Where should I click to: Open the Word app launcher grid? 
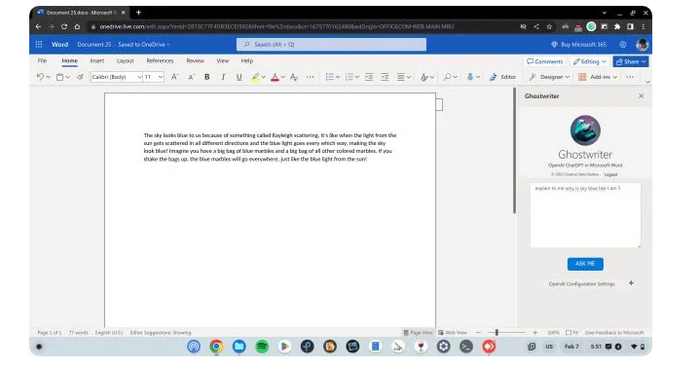pyautogui.click(x=39, y=45)
